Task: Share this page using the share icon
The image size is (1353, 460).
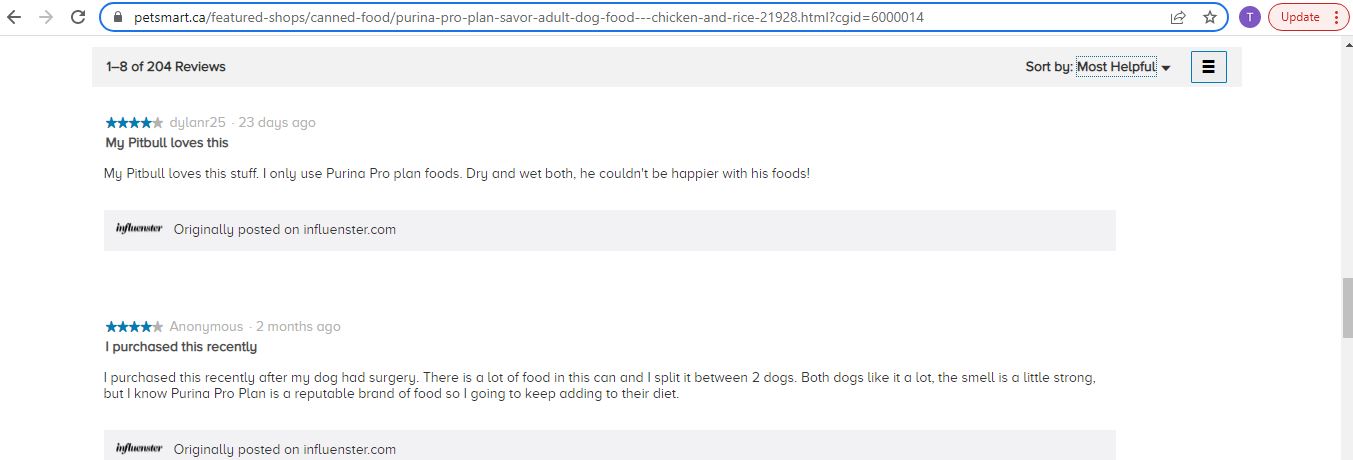Action: (1178, 17)
